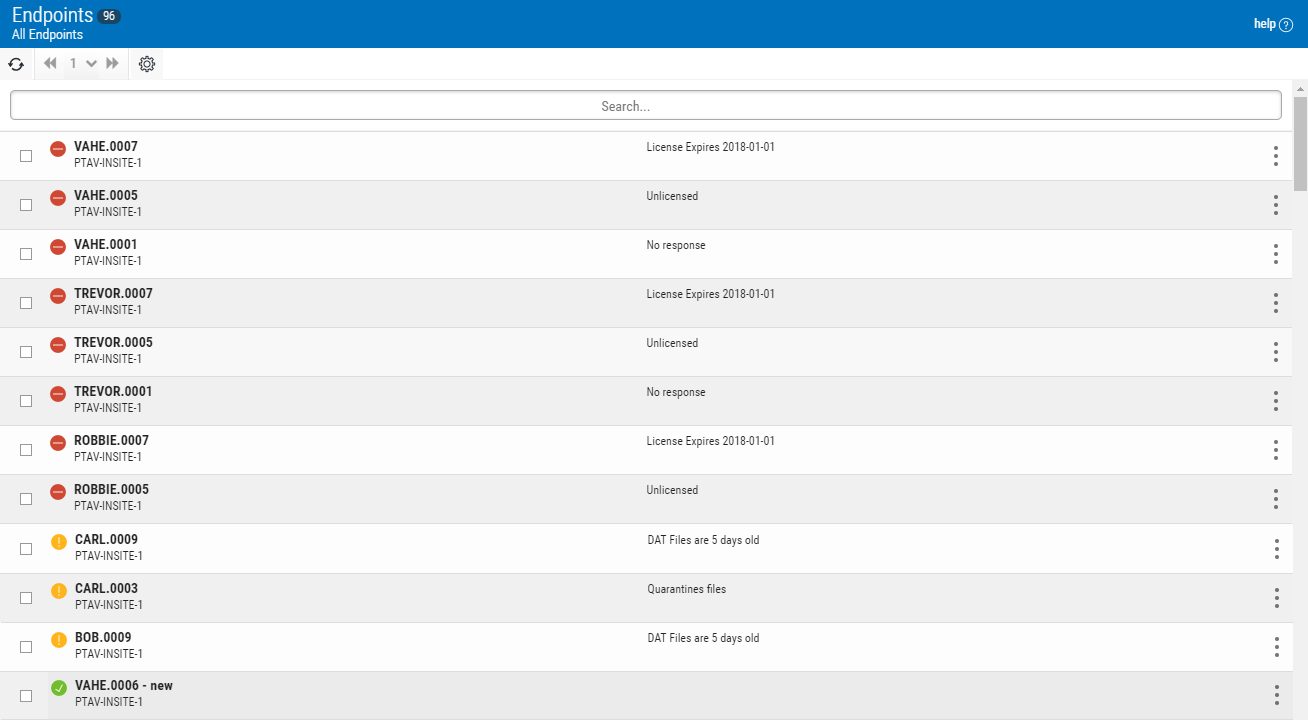Viewport: 1308px width, 720px height.
Task: Click the help link in header
Action: [x=1272, y=24]
